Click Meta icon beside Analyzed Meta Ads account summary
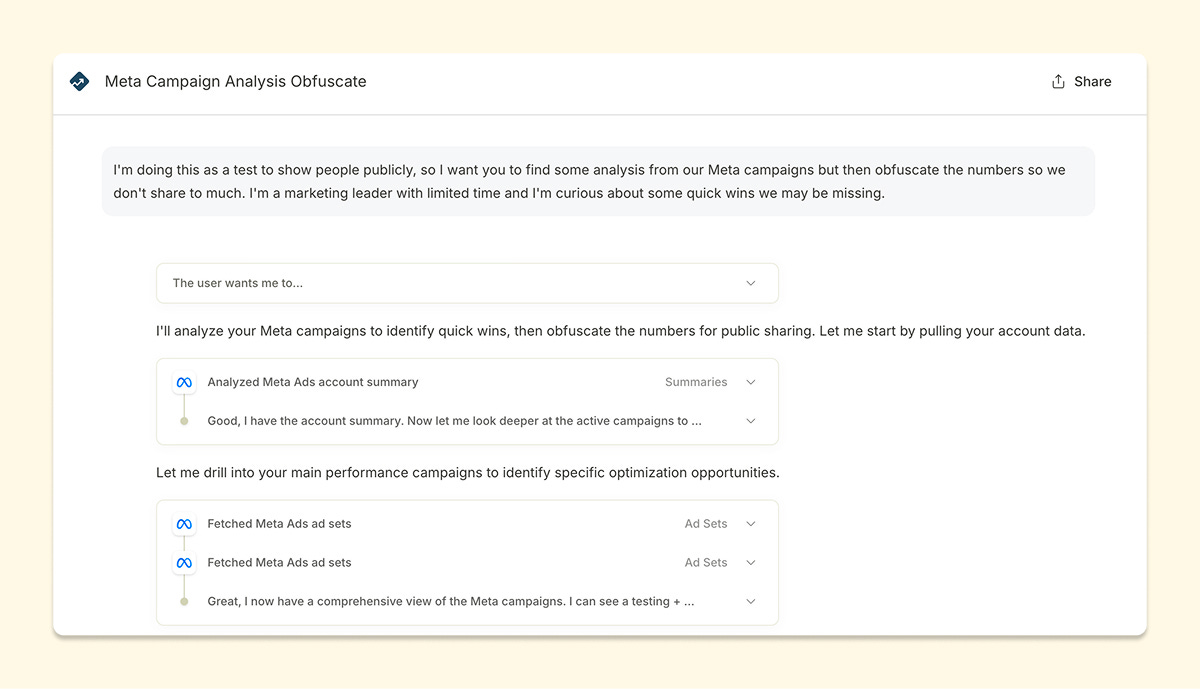The height and width of the screenshot is (689, 1200). click(x=184, y=382)
